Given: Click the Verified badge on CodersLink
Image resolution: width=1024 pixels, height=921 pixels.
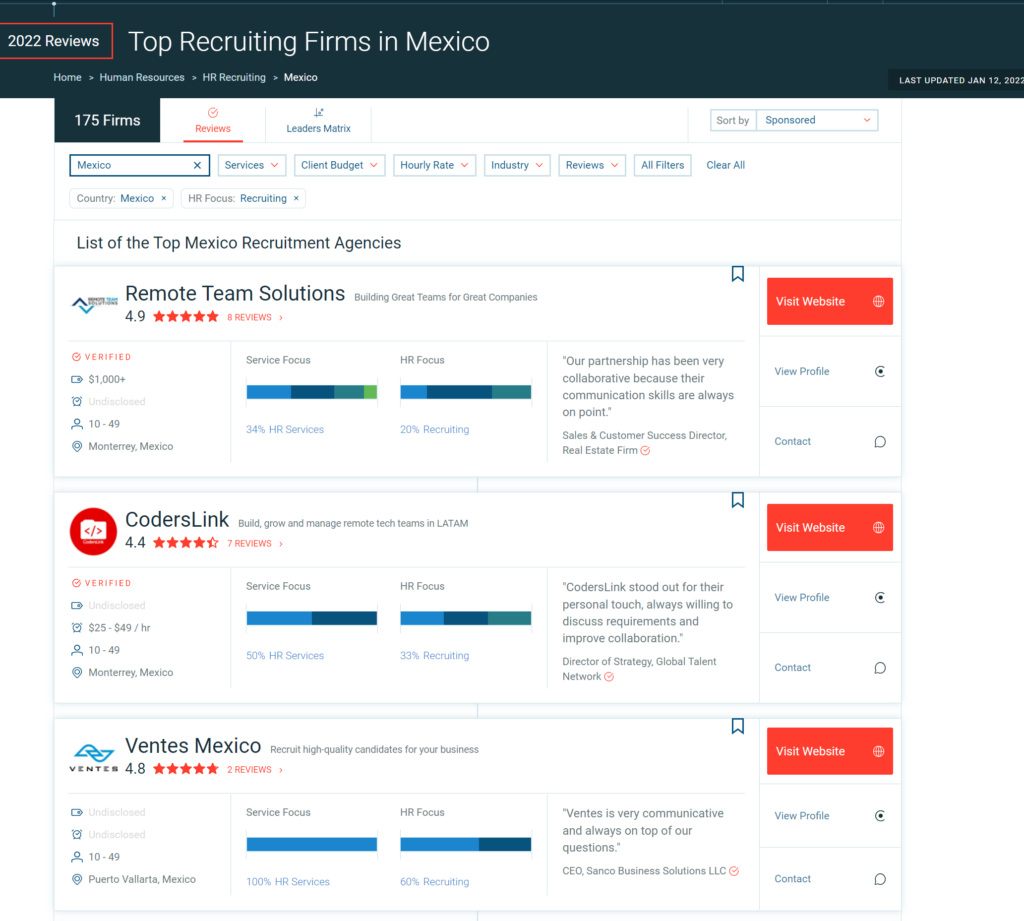Looking at the screenshot, I should [101, 583].
